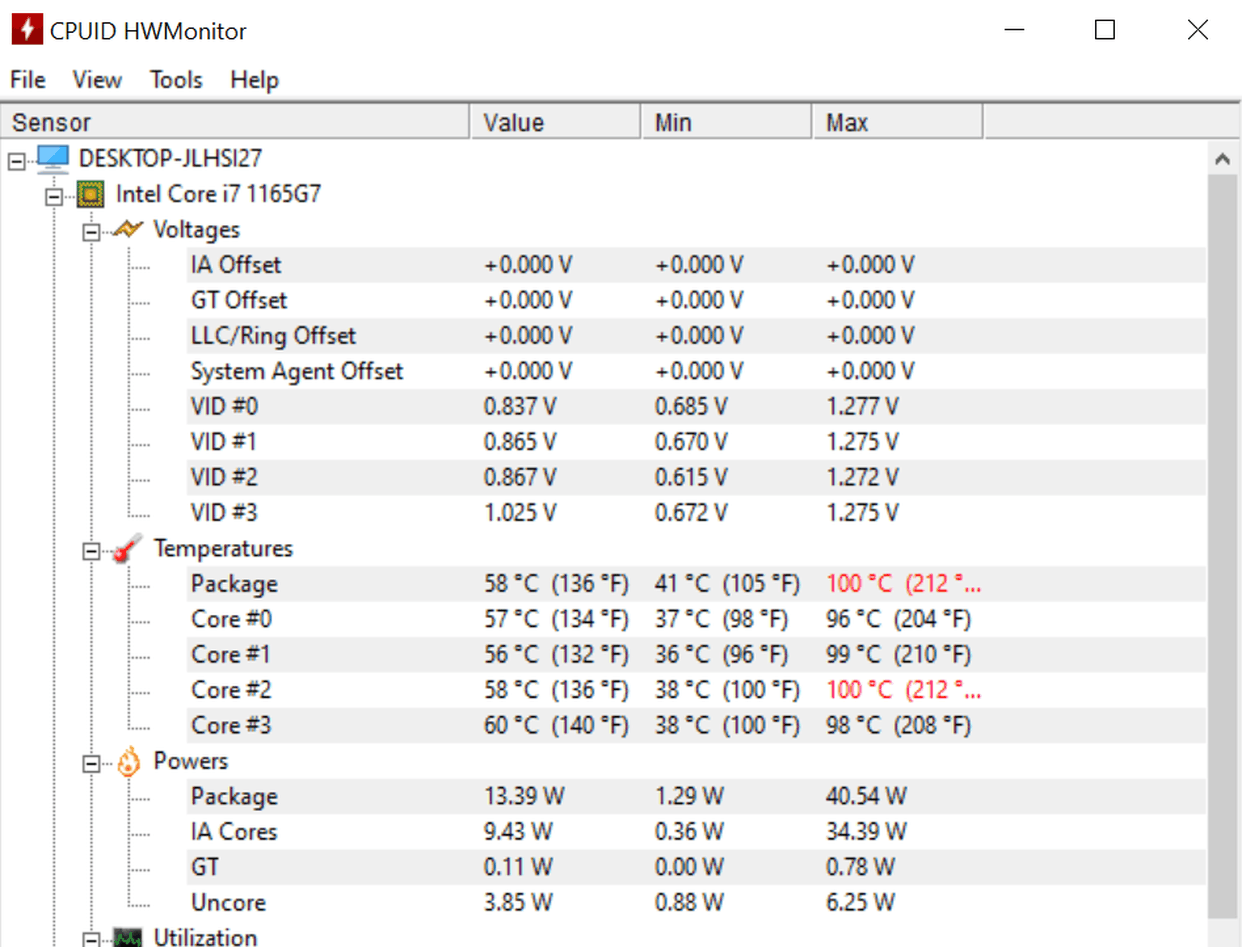The height and width of the screenshot is (947, 1242).
Task: Click the Powers flame icon
Action: coord(128,762)
